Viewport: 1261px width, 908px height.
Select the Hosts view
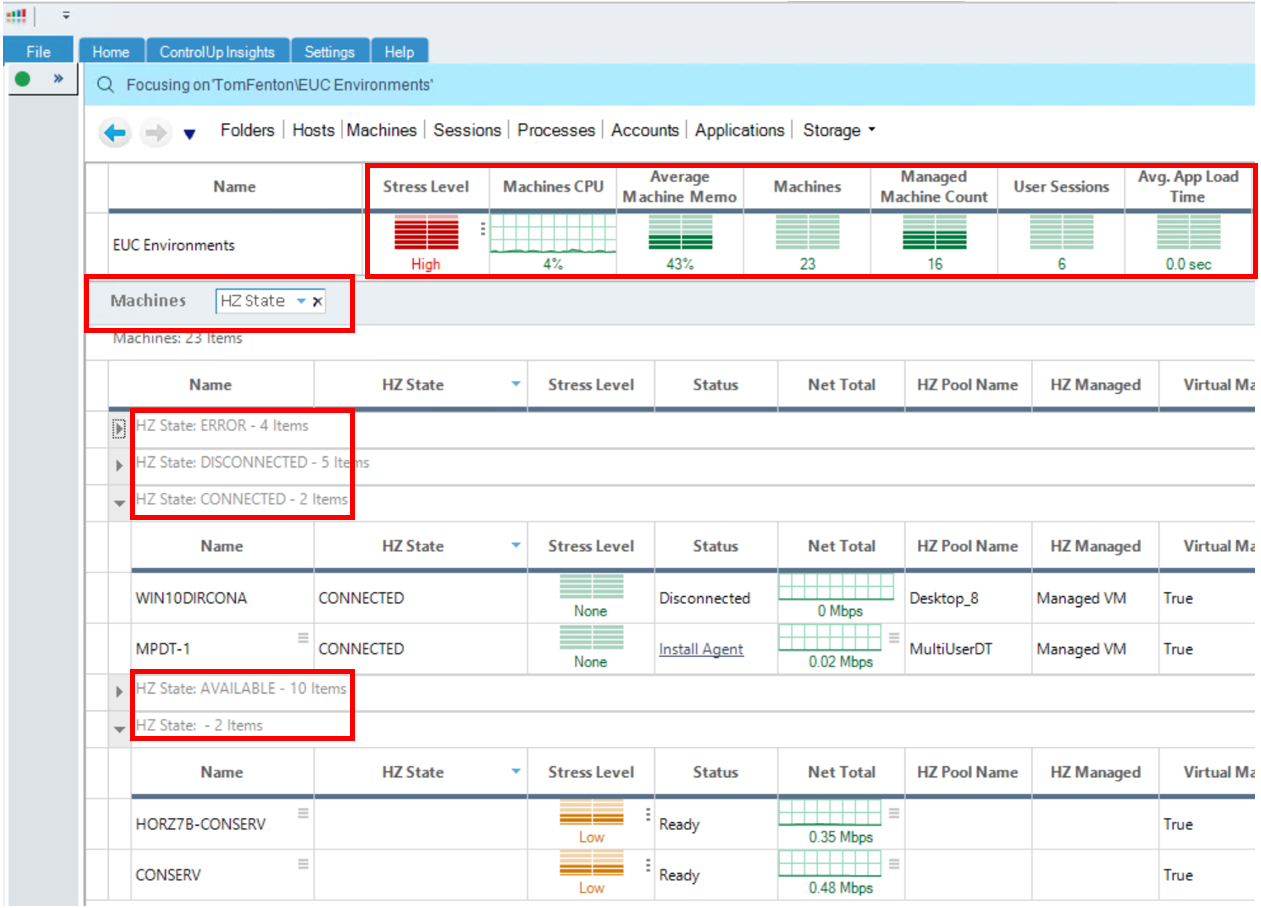(x=313, y=130)
